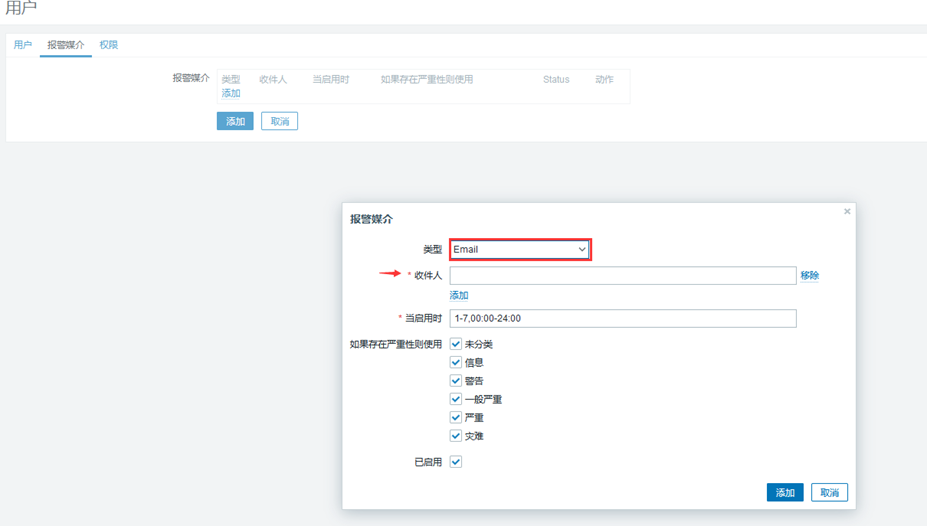Toggle the 一般严重 severity checkbox
Image resolution: width=927 pixels, height=526 pixels.
point(456,399)
